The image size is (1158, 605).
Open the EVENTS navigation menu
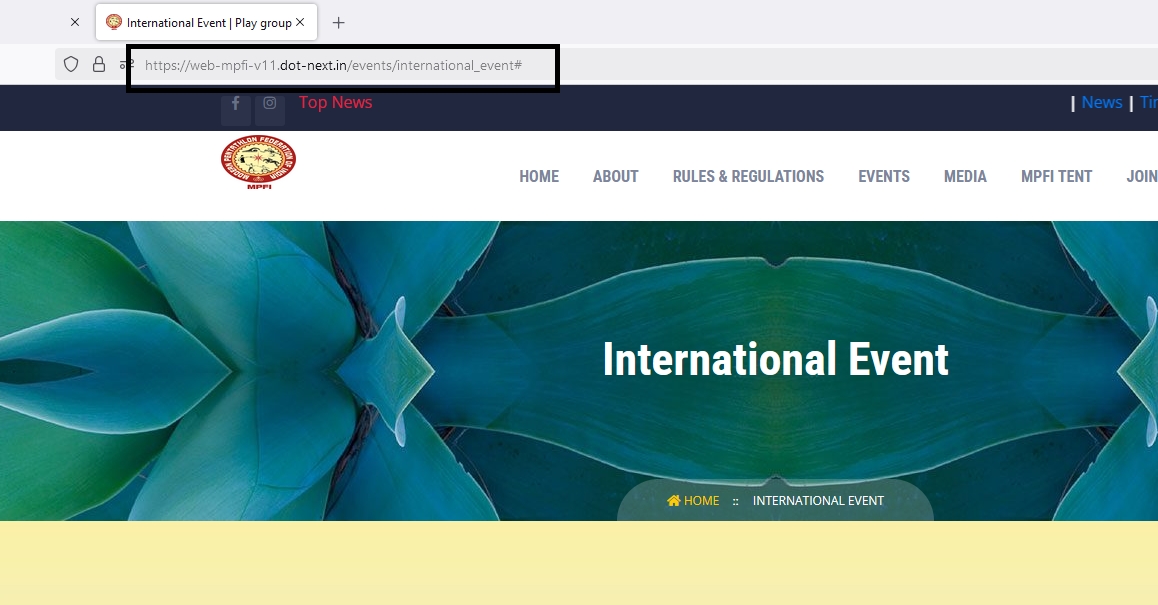click(883, 176)
